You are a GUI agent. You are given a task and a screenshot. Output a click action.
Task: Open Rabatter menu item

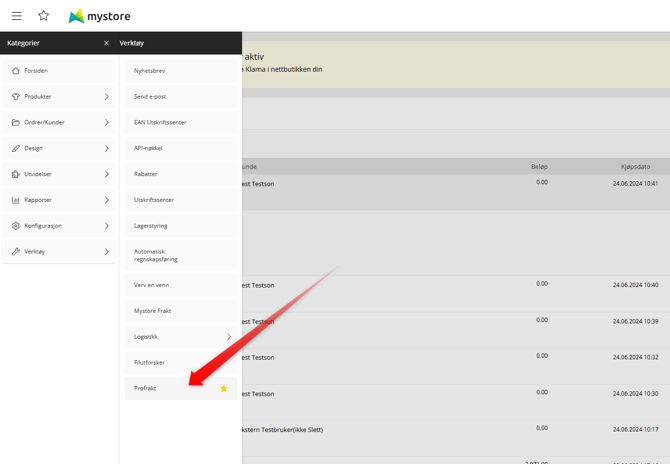(x=181, y=174)
